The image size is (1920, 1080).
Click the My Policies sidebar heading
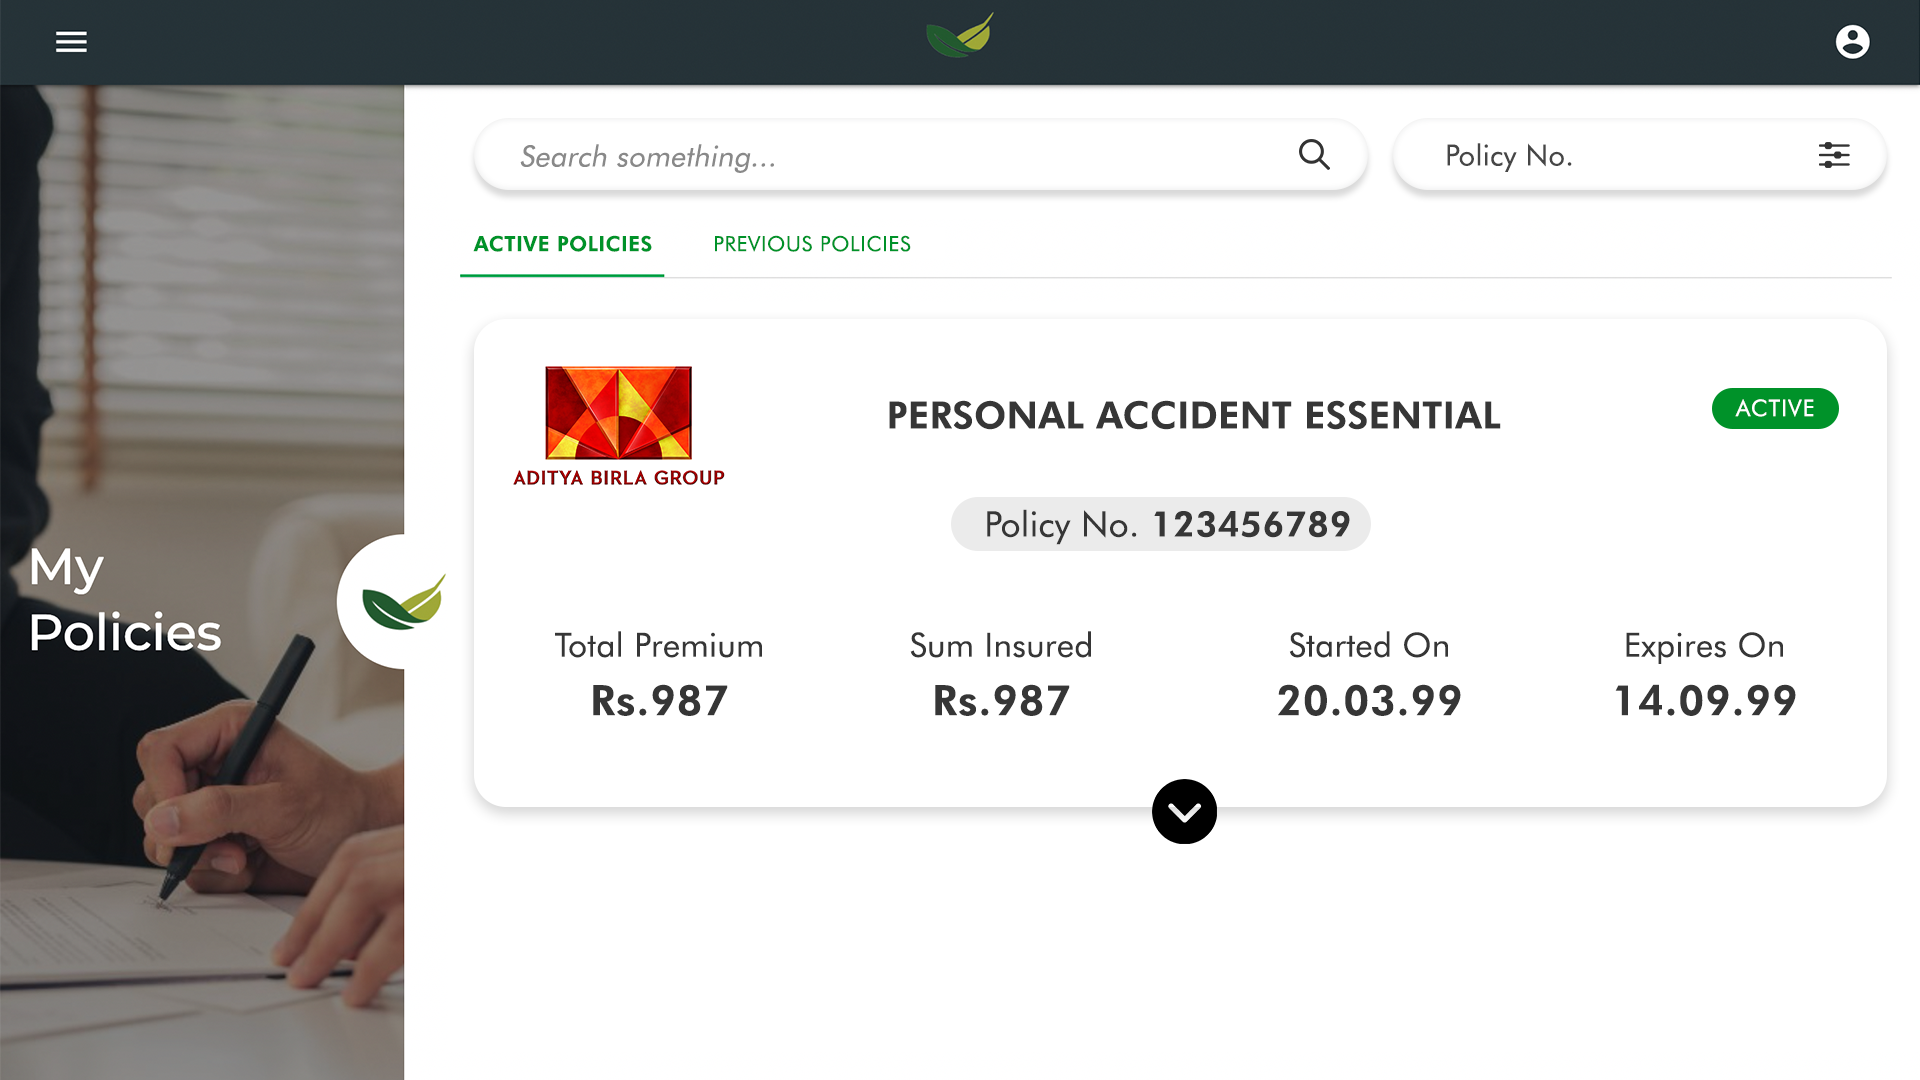click(x=125, y=600)
